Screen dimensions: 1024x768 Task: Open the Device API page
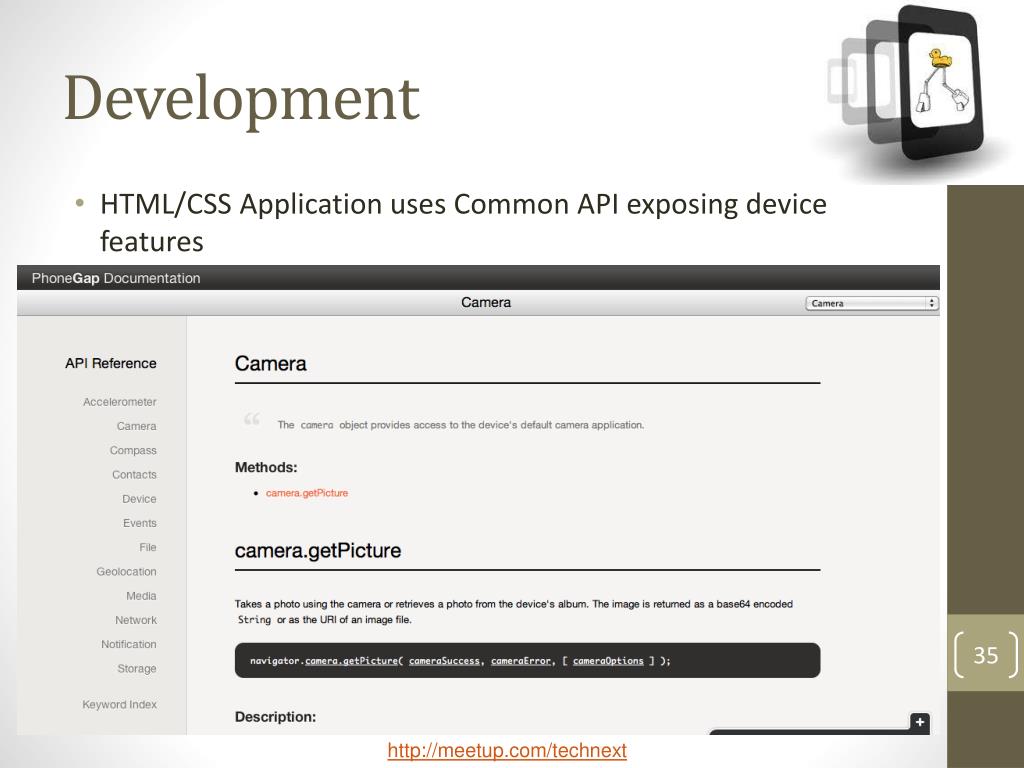[x=139, y=499]
